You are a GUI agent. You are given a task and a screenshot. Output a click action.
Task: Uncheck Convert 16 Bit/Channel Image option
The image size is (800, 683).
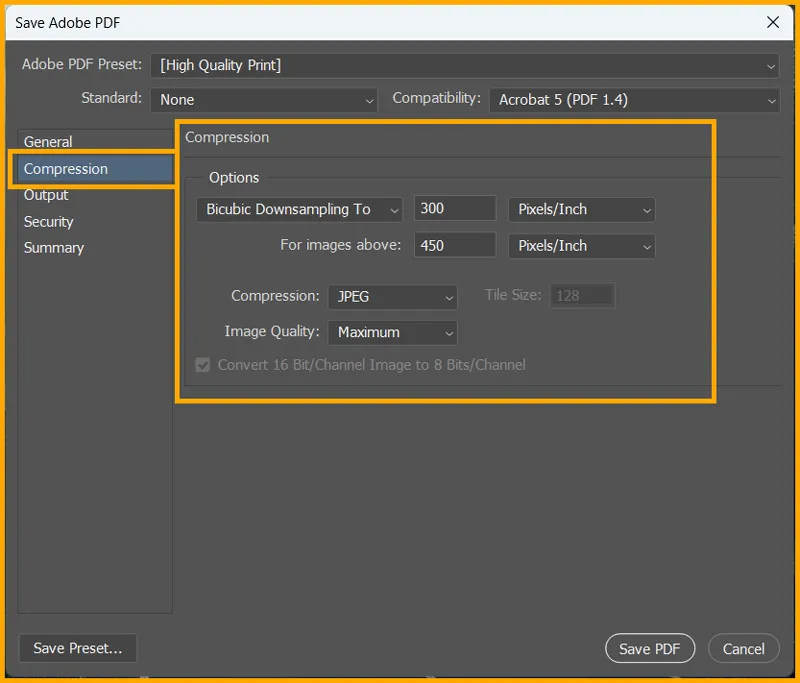tap(202, 364)
